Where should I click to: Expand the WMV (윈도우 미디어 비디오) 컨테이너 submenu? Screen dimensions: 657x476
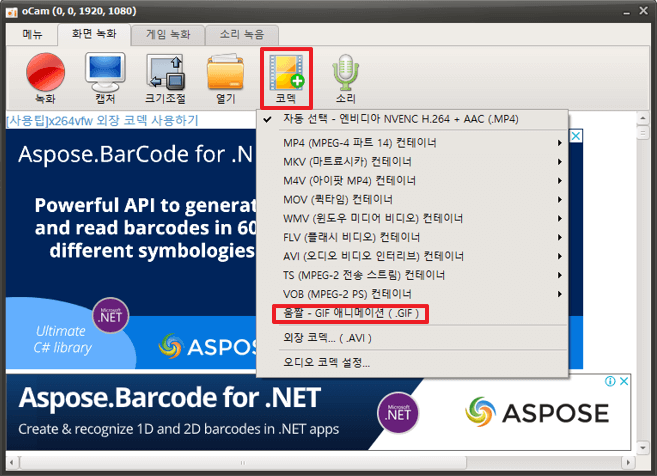(x=412, y=218)
